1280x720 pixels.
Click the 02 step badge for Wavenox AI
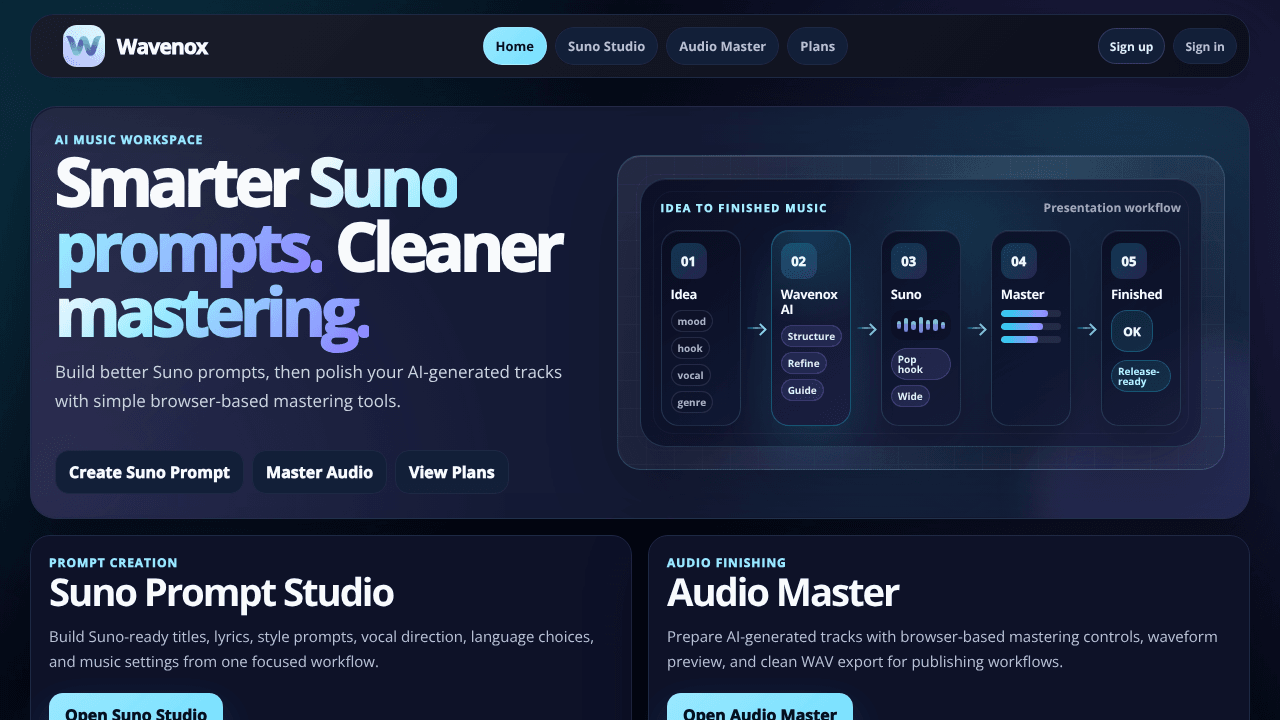(798, 261)
